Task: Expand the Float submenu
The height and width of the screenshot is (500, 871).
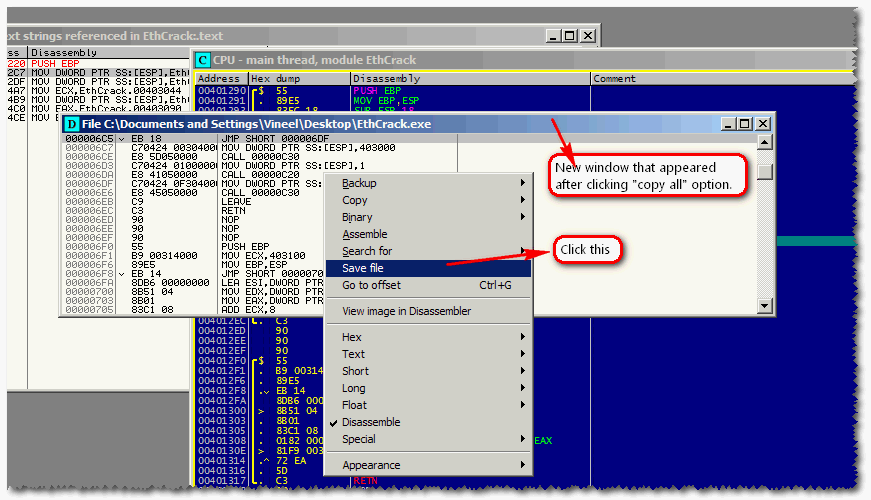Action: (428, 405)
